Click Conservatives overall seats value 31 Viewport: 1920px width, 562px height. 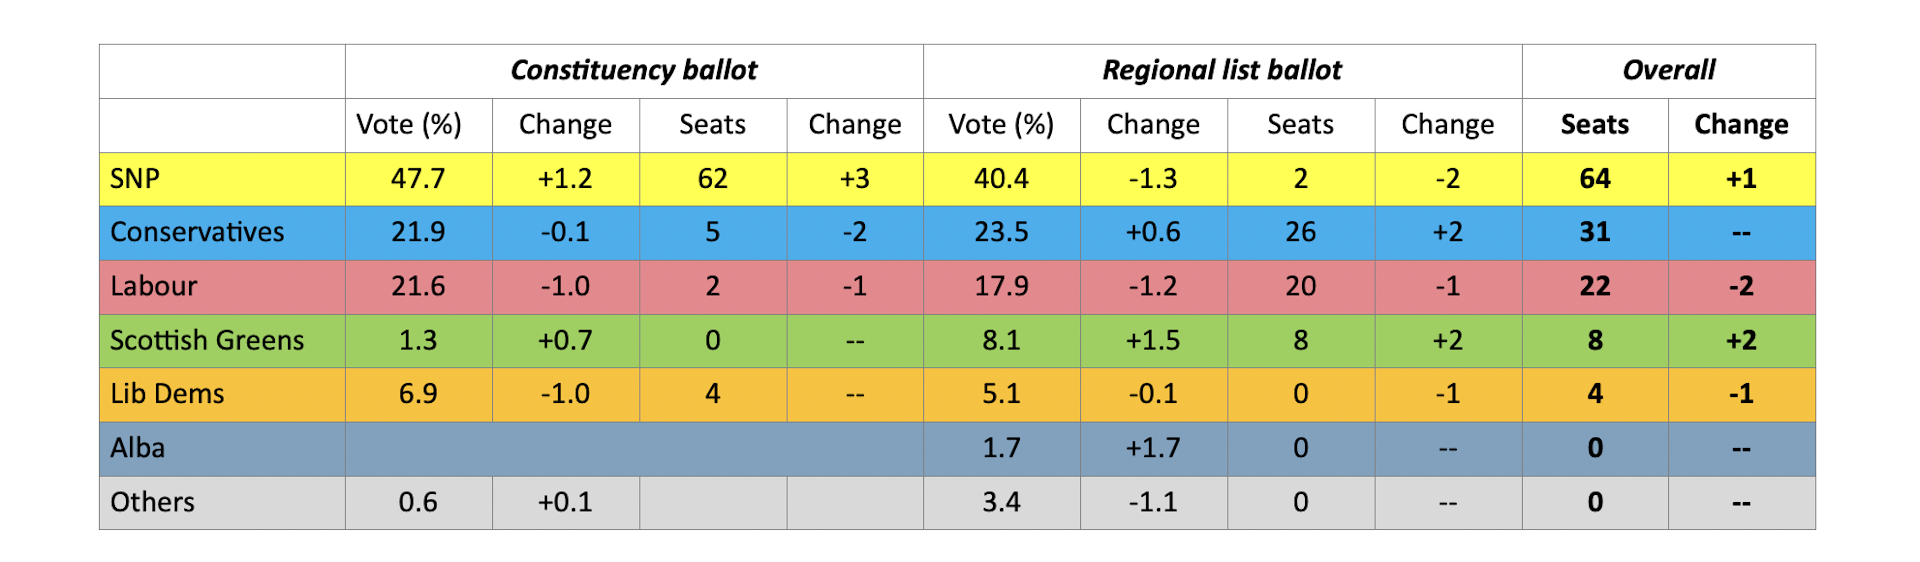pos(1594,232)
